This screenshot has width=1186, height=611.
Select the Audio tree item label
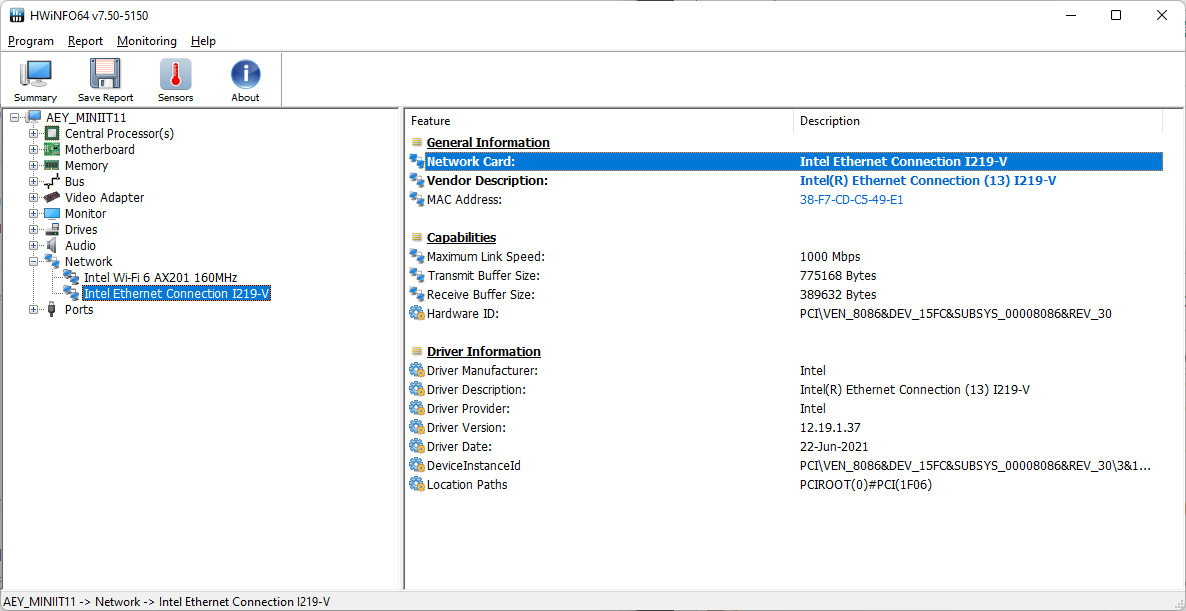point(80,246)
